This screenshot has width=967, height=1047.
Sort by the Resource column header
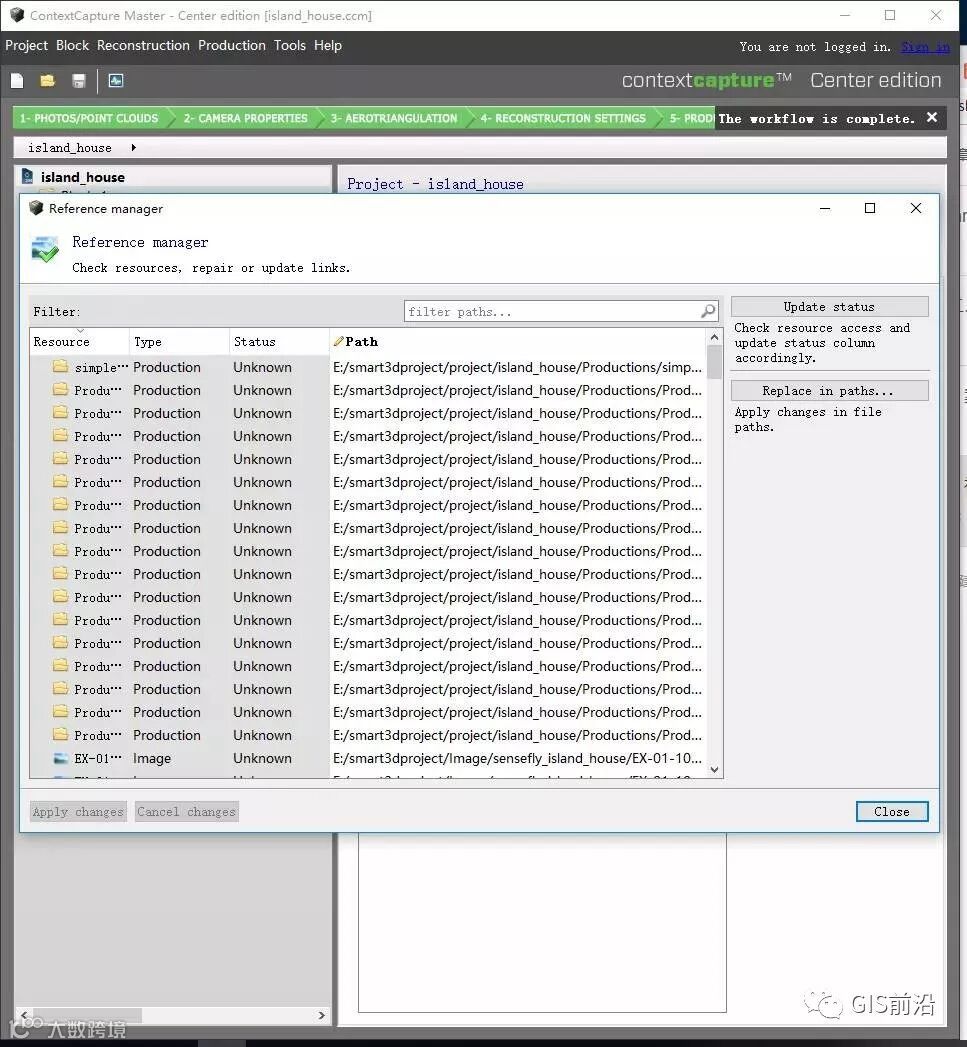tap(79, 341)
